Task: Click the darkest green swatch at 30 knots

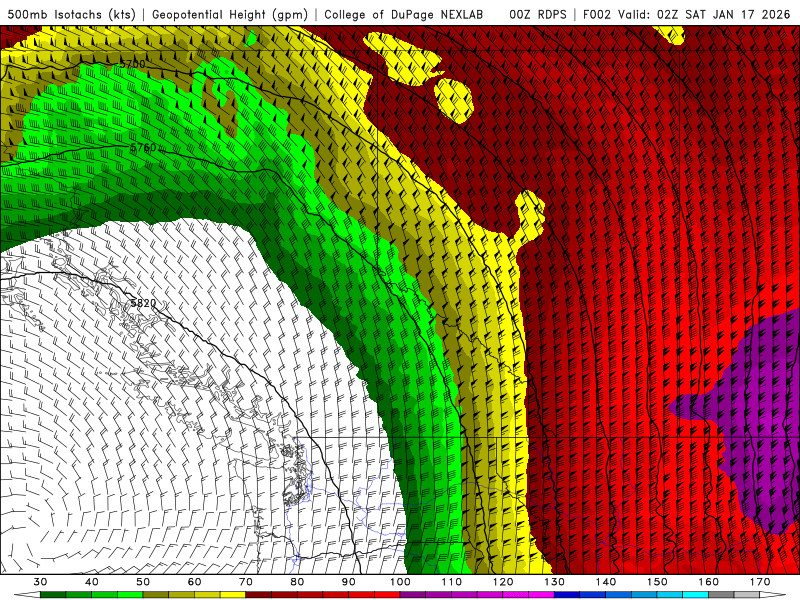Action: [x=53, y=596]
